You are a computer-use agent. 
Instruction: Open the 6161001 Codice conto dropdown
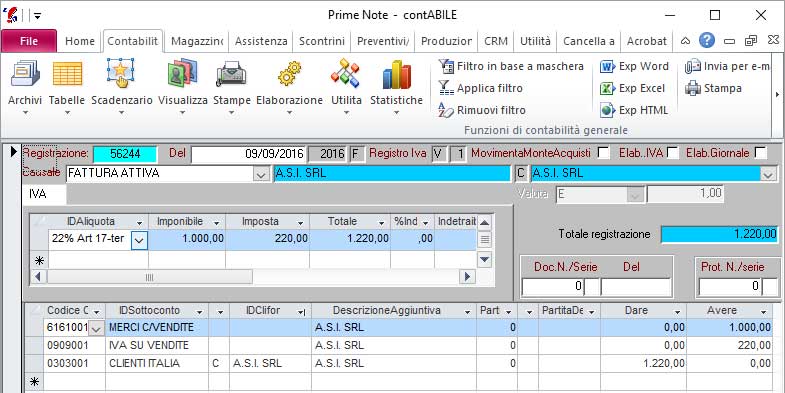(x=97, y=328)
